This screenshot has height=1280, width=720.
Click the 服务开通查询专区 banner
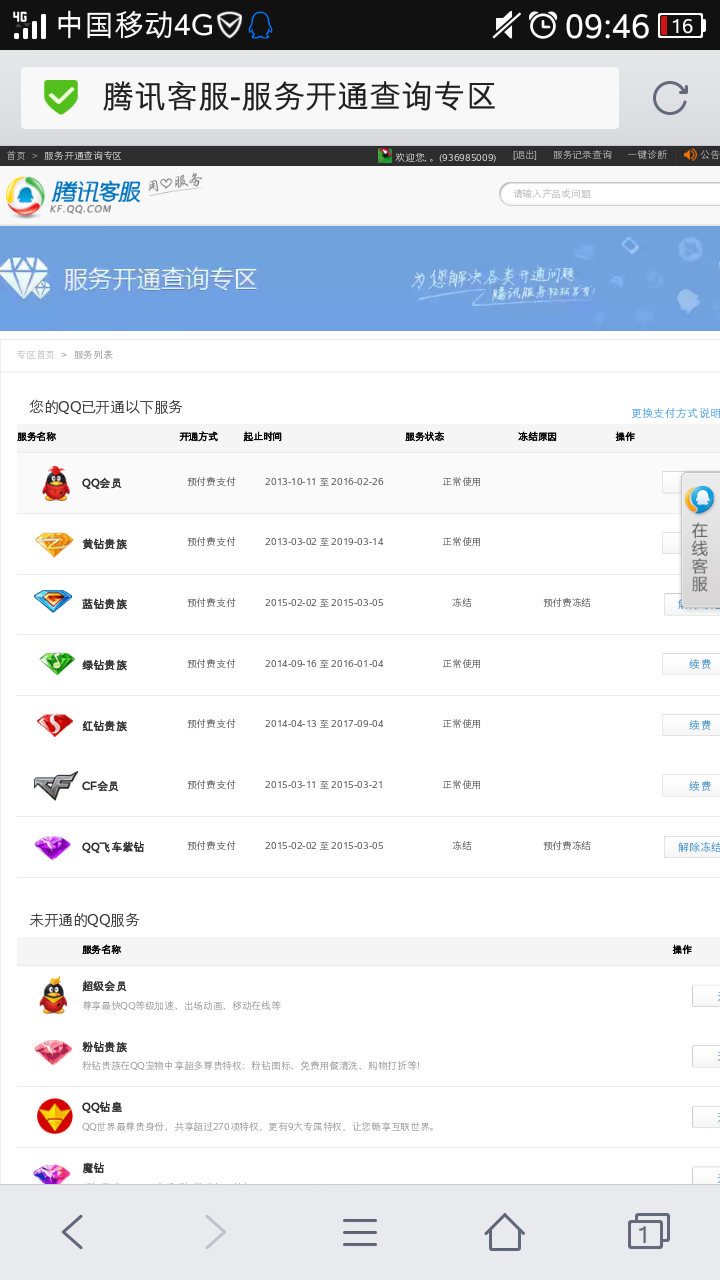360,278
